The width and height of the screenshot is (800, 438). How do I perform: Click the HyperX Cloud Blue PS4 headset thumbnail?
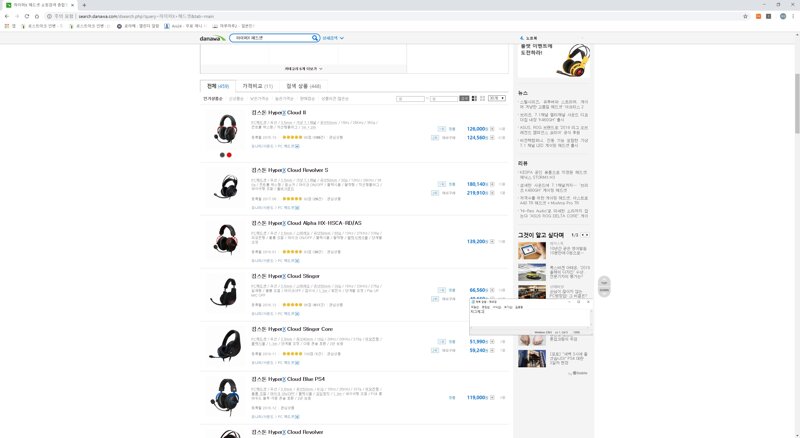pyautogui.click(x=225, y=397)
